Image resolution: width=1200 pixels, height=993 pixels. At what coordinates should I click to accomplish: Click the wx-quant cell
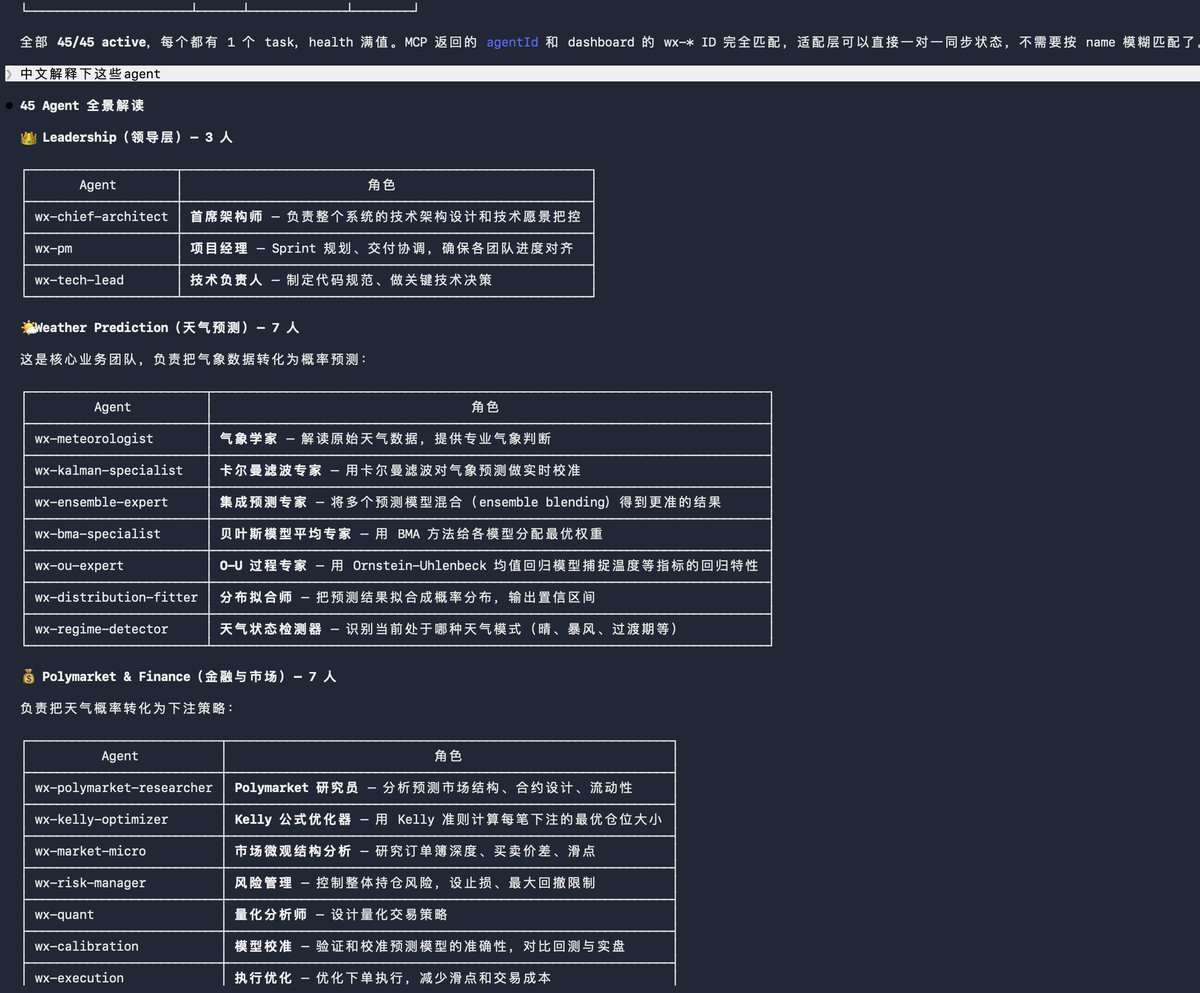point(123,914)
